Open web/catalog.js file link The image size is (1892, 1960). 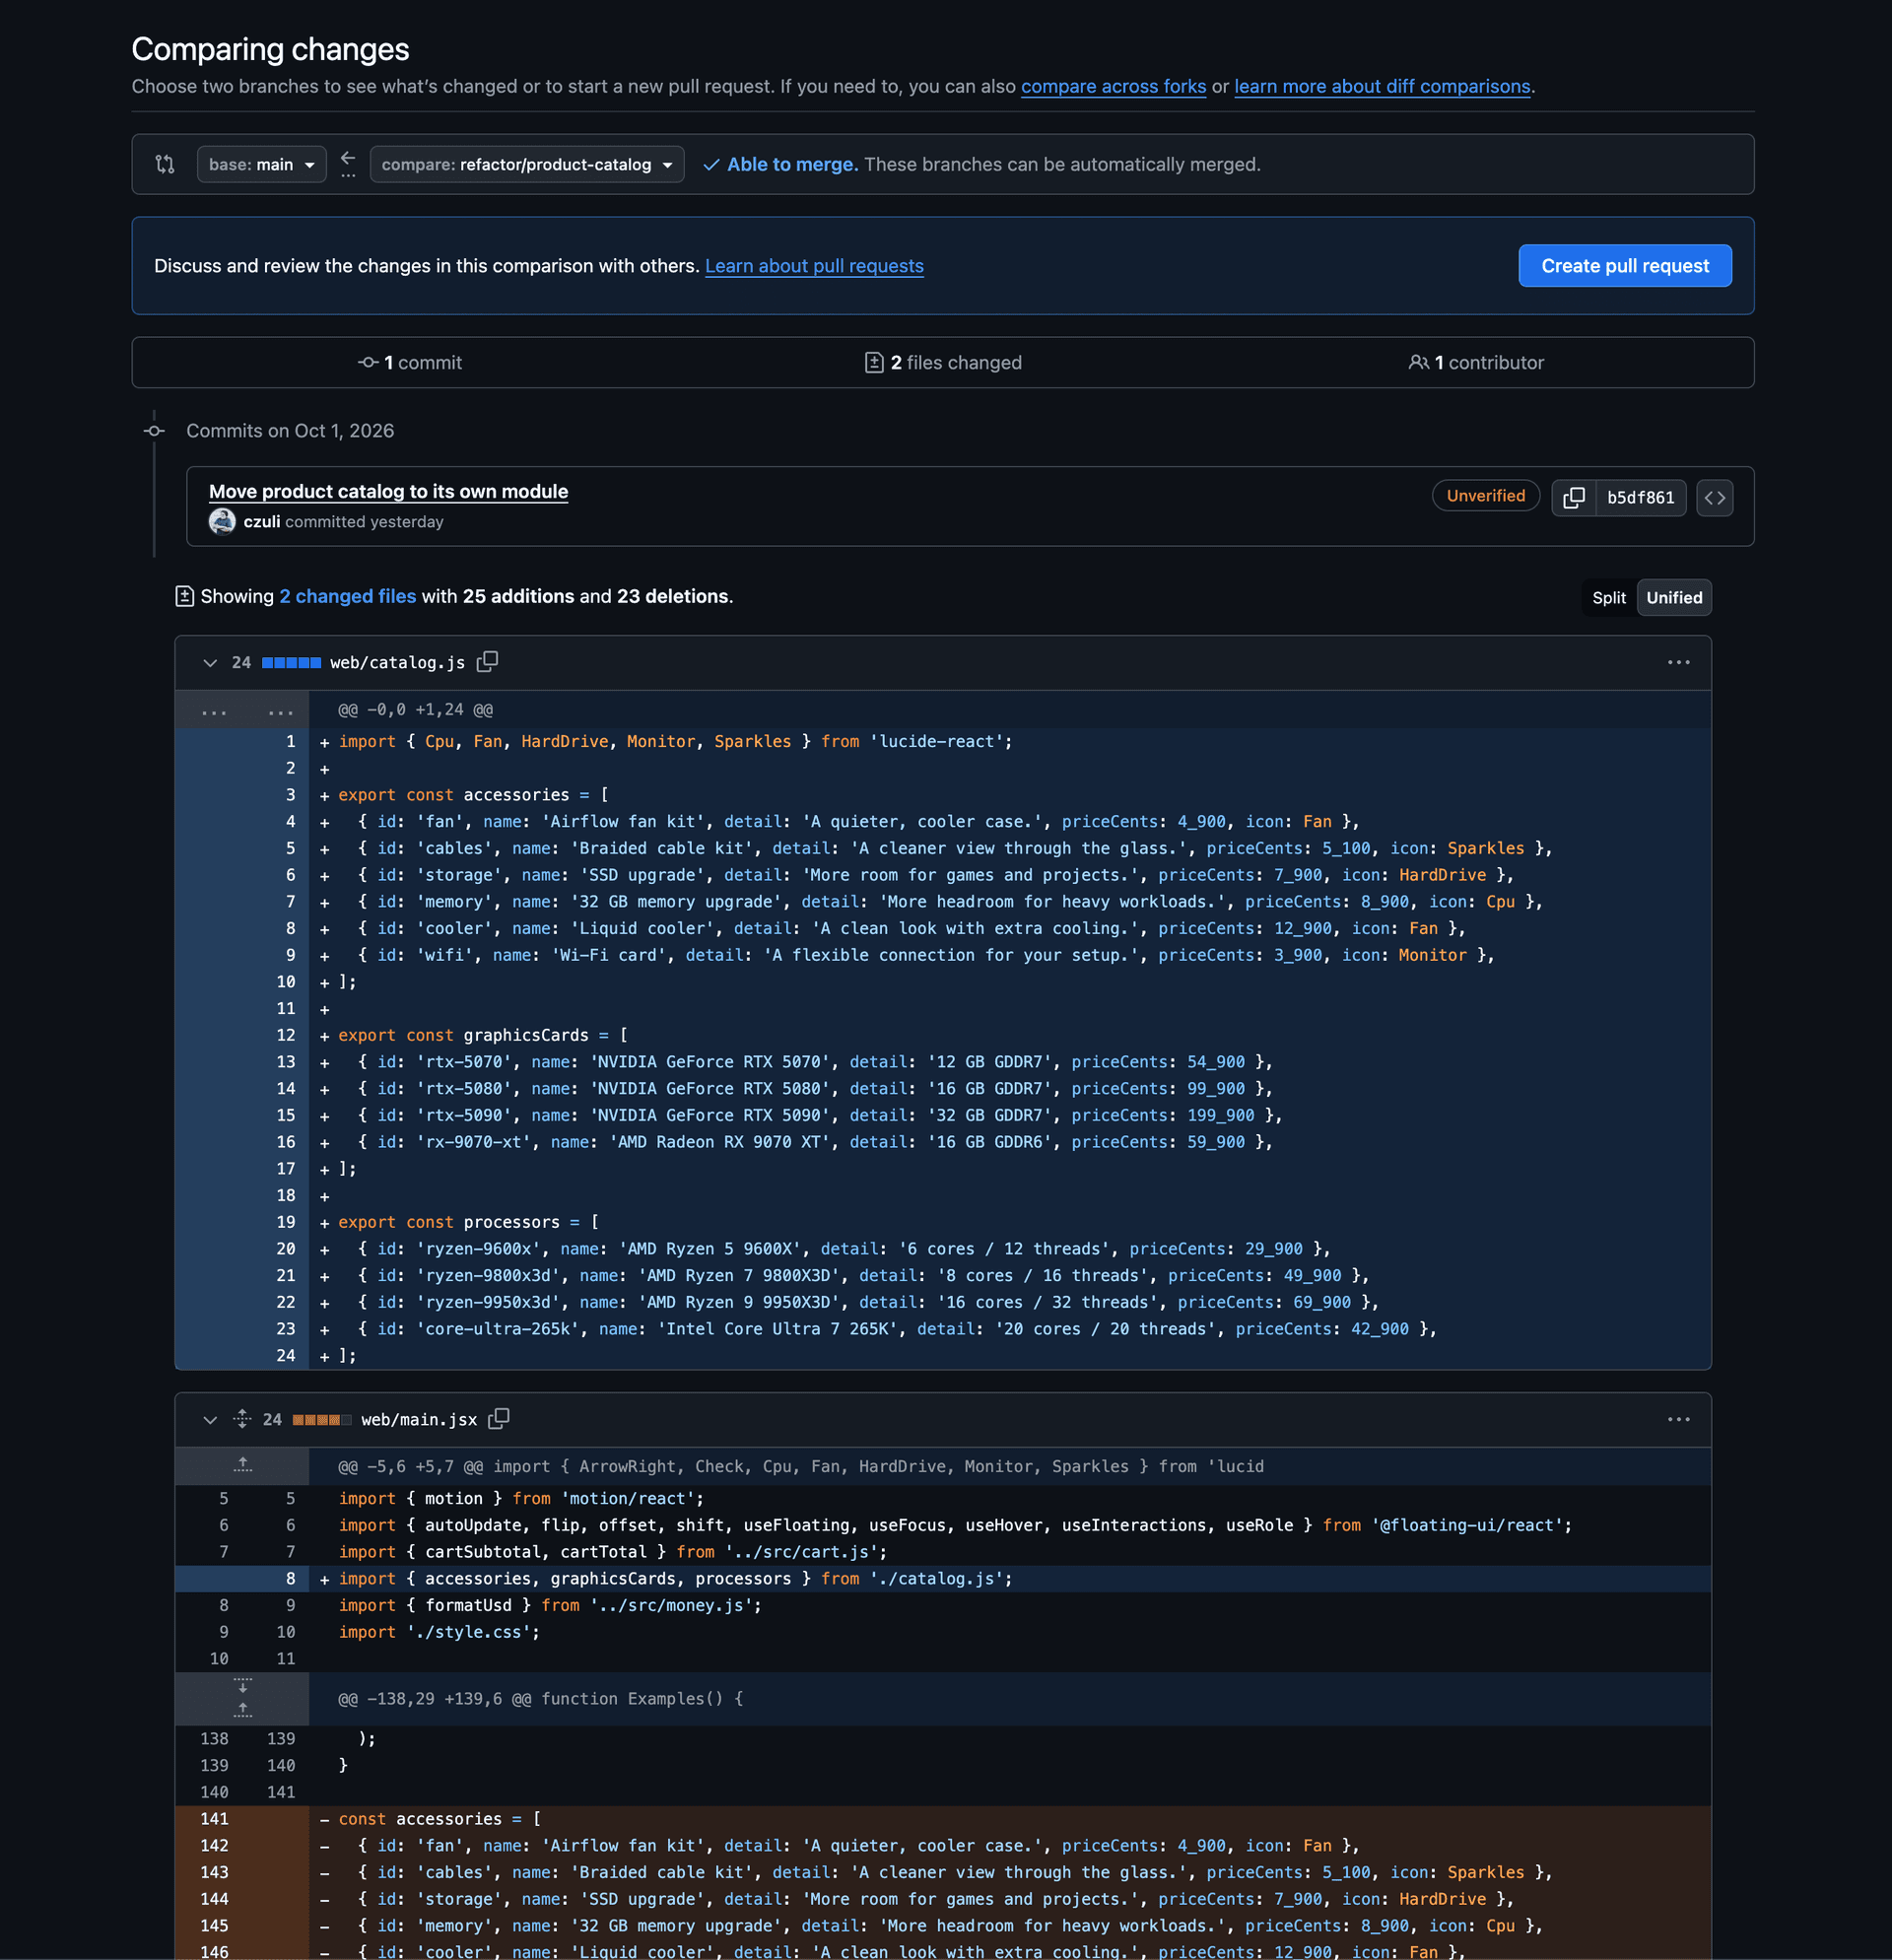(397, 663)
